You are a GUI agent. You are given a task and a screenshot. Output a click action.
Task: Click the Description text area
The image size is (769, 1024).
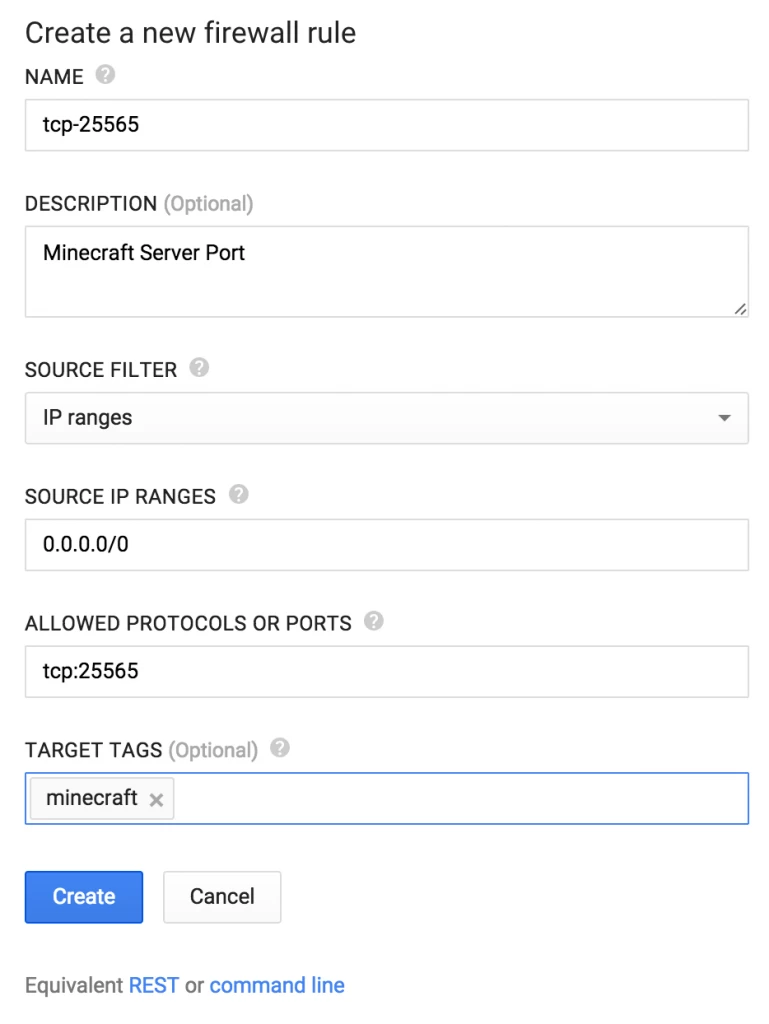(x=386, y=272)
